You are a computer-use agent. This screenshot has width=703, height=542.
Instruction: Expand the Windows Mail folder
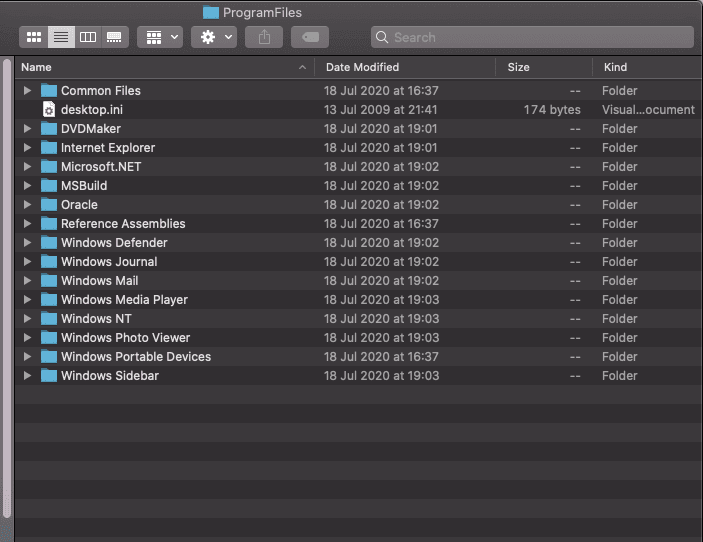click(x=27, y=281)
